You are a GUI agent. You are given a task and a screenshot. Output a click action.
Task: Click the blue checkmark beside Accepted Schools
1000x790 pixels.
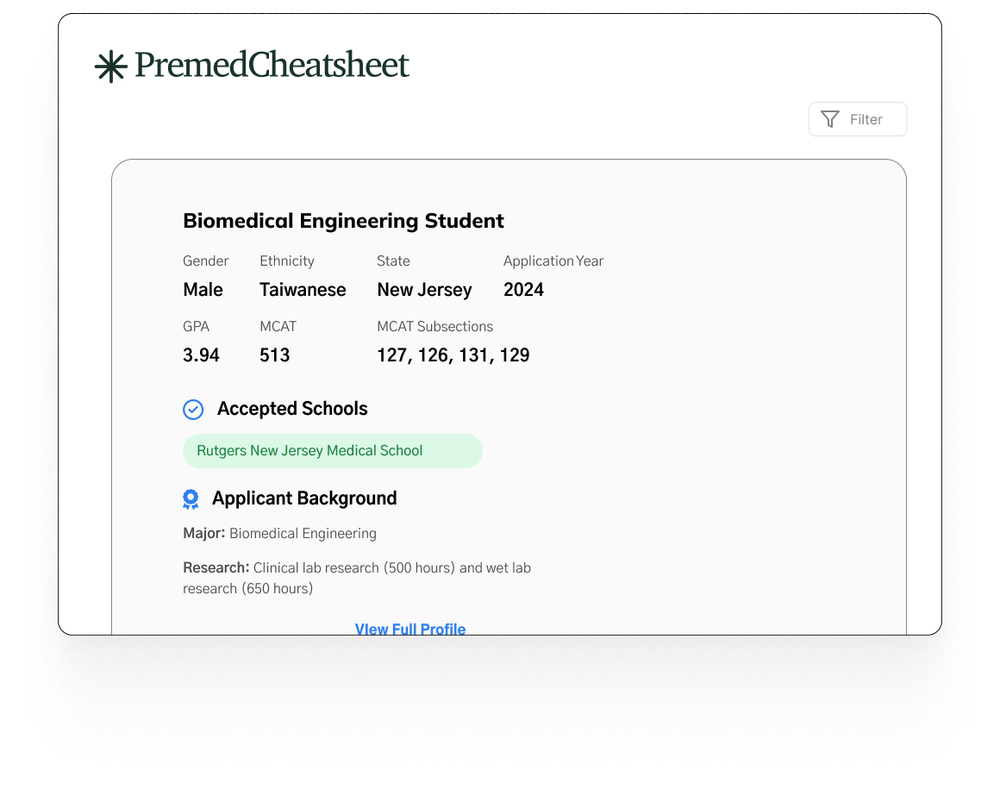[x=193, y=409]
